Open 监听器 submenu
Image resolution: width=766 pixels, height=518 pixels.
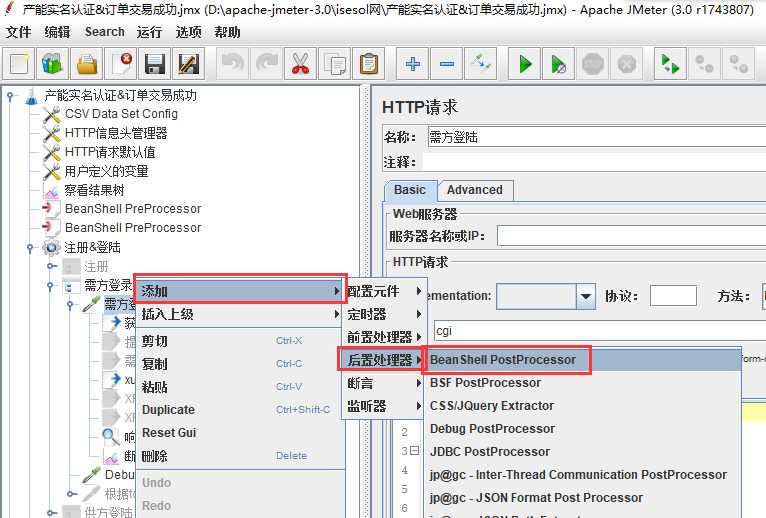coord(384,406)
